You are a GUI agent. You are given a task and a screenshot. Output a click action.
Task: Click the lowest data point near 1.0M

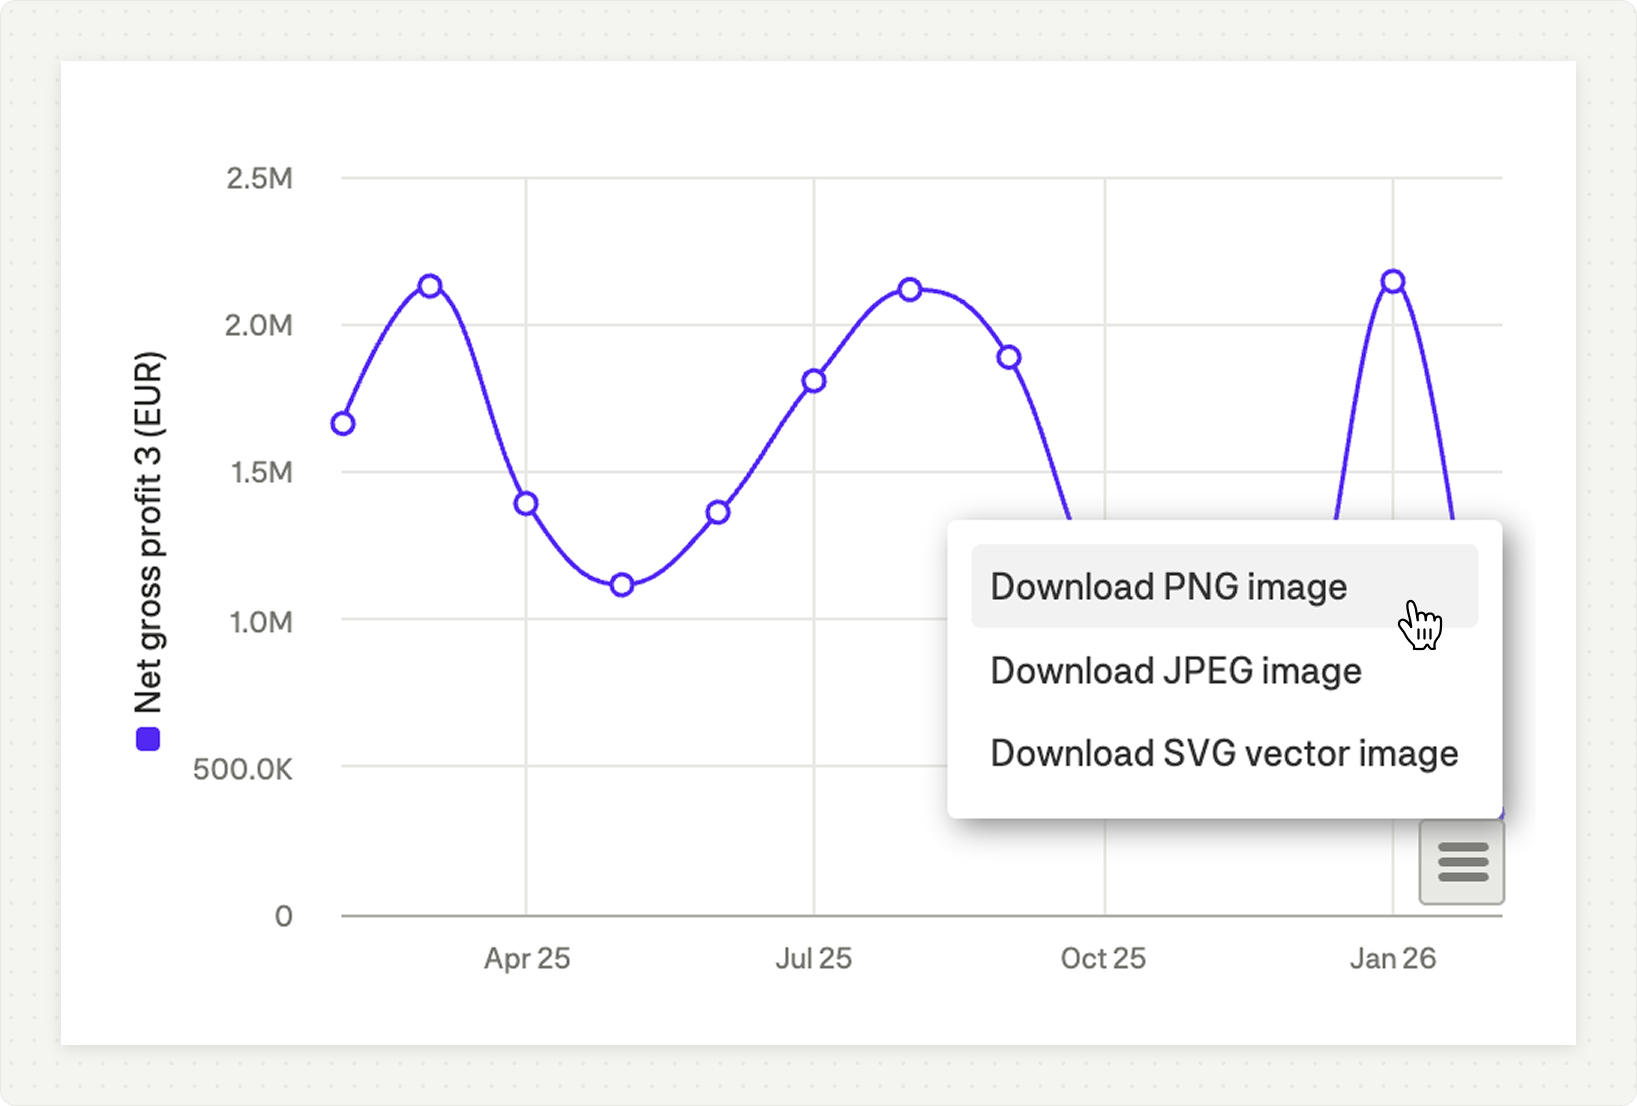pos(622,585)
